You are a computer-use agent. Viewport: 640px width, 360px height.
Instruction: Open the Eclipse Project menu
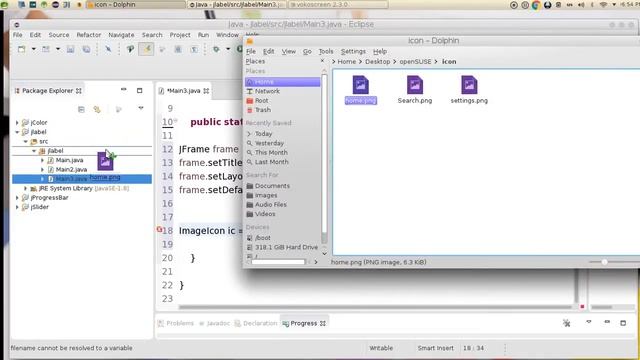tap(180, 35)
